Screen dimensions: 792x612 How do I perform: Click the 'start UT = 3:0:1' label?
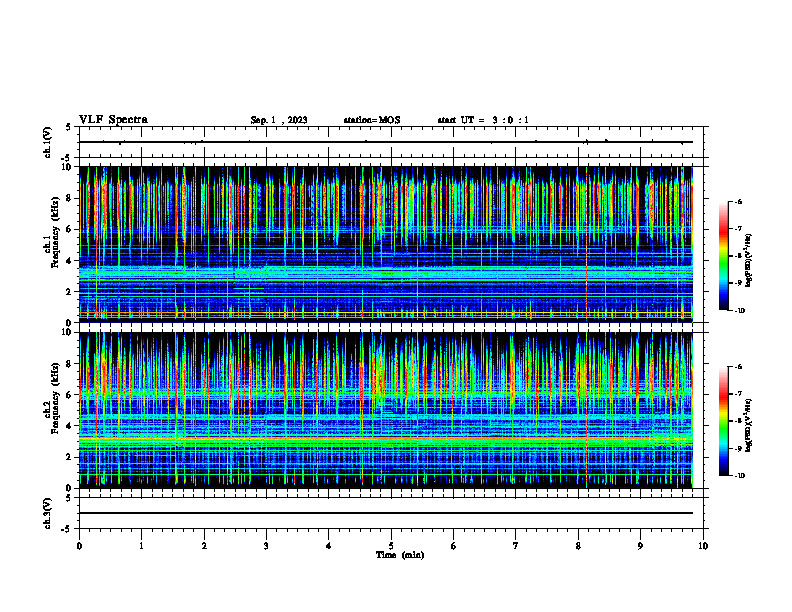click(483, 120)
